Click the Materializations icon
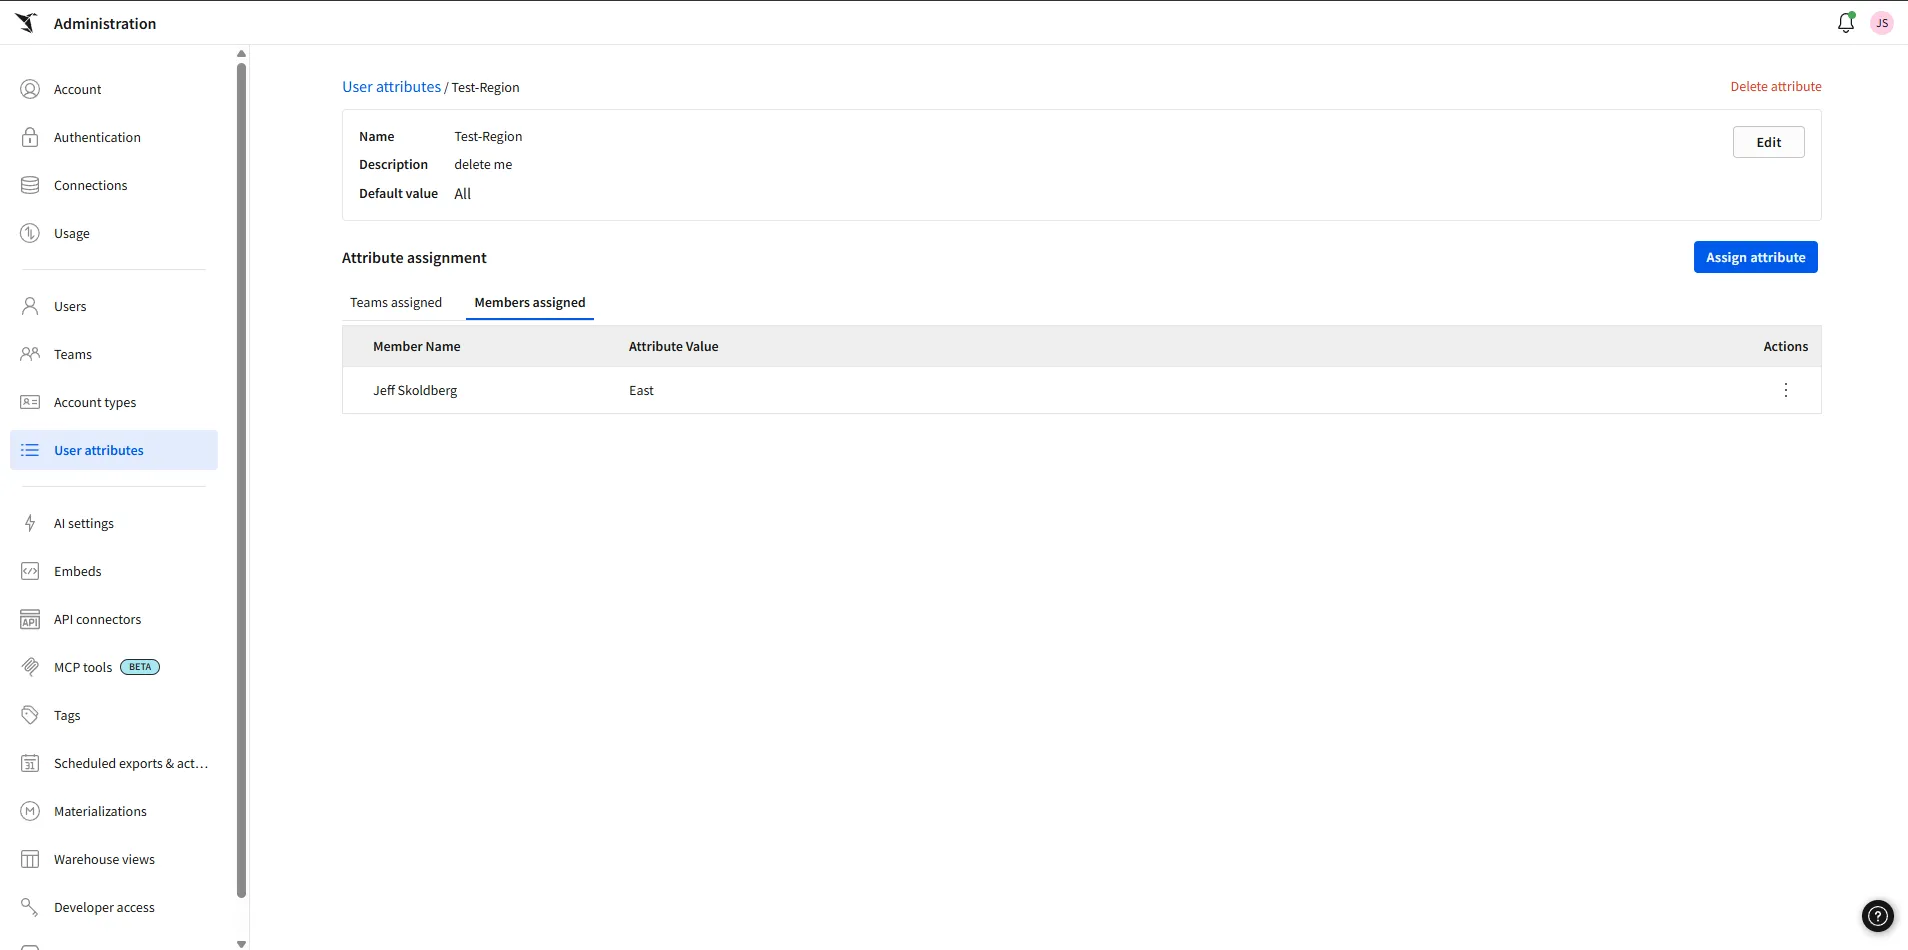This screenshot has height=950, width=1908. click(30, 811)
